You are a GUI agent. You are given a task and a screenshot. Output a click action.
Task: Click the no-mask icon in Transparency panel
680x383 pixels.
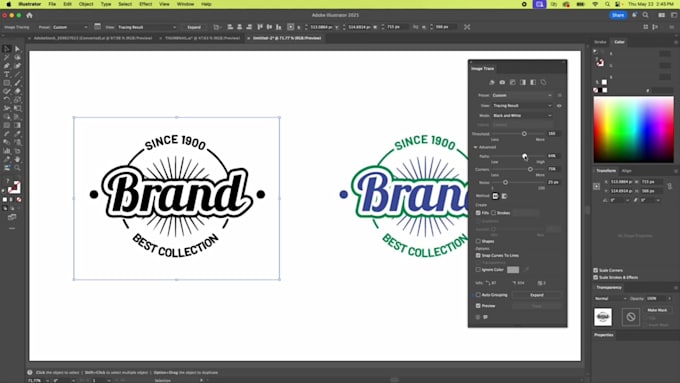click(x=631, y=317)
